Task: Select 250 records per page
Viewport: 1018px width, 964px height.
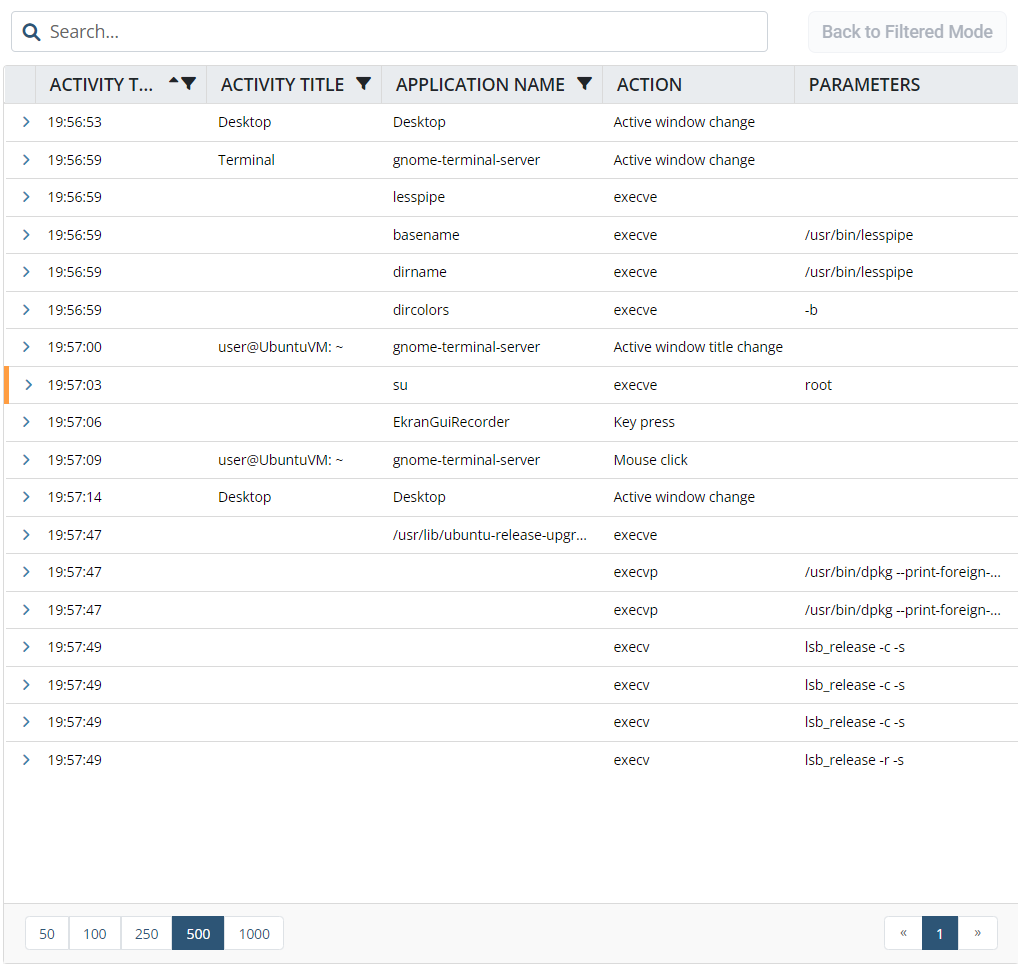Action: tap(146, 933)
